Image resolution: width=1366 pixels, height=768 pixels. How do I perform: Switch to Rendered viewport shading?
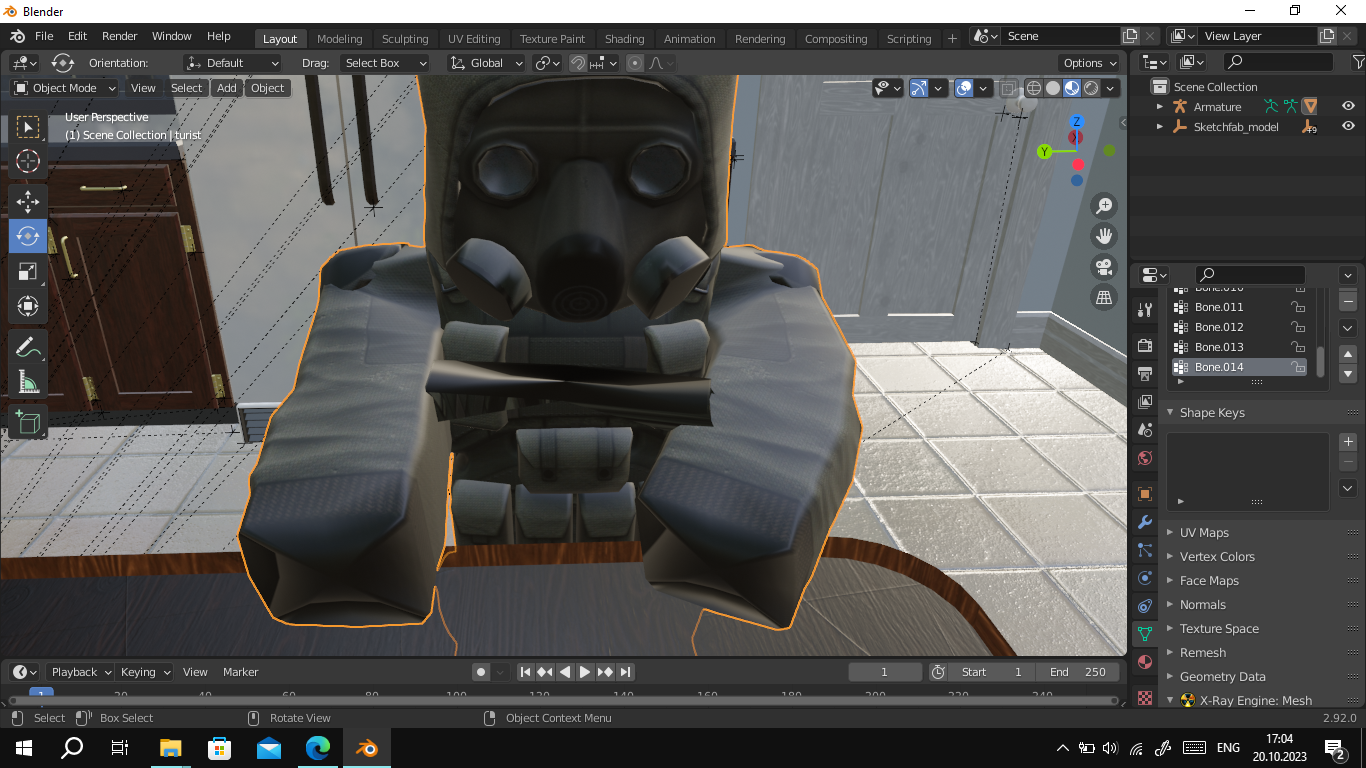tap(1091, 88)
